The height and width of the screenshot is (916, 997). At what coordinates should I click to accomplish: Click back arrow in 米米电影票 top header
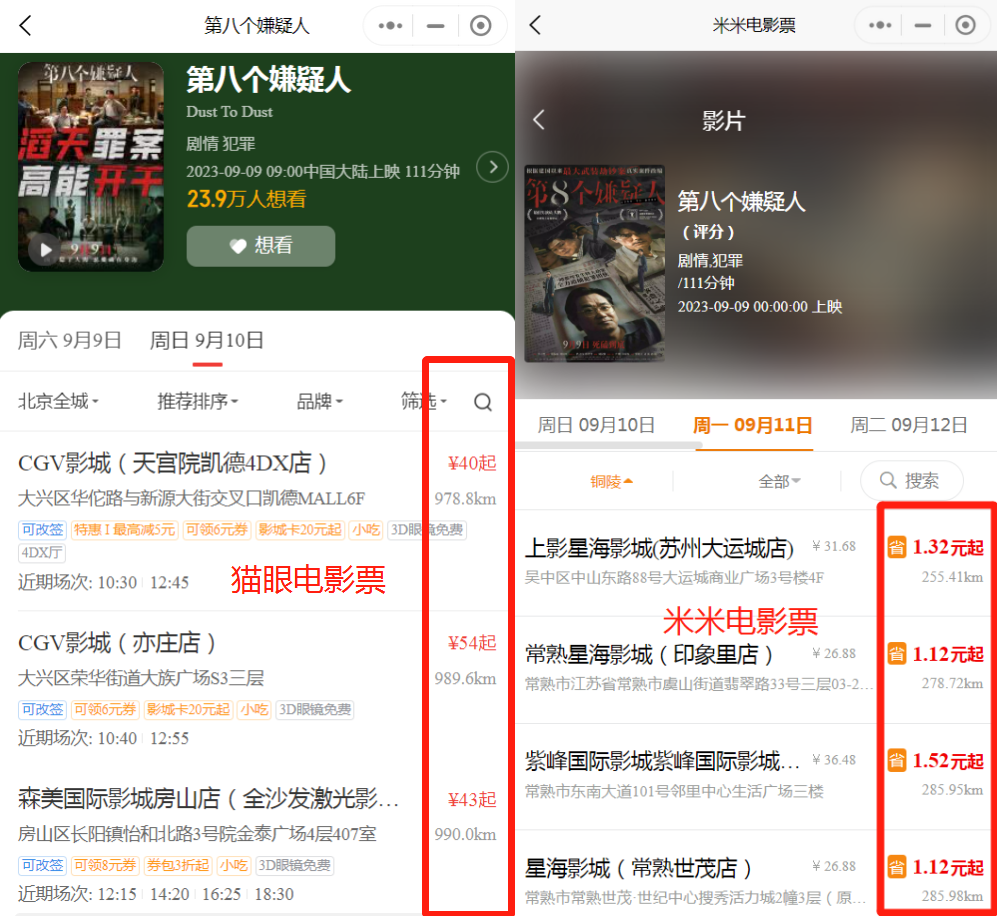point(535,26)
